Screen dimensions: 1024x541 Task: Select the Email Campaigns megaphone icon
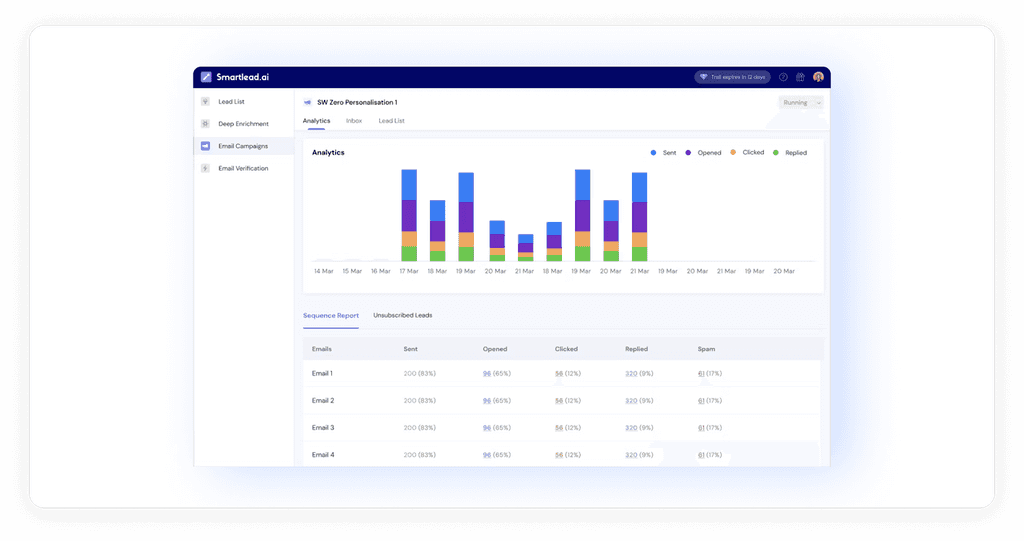tap(205, 146)
